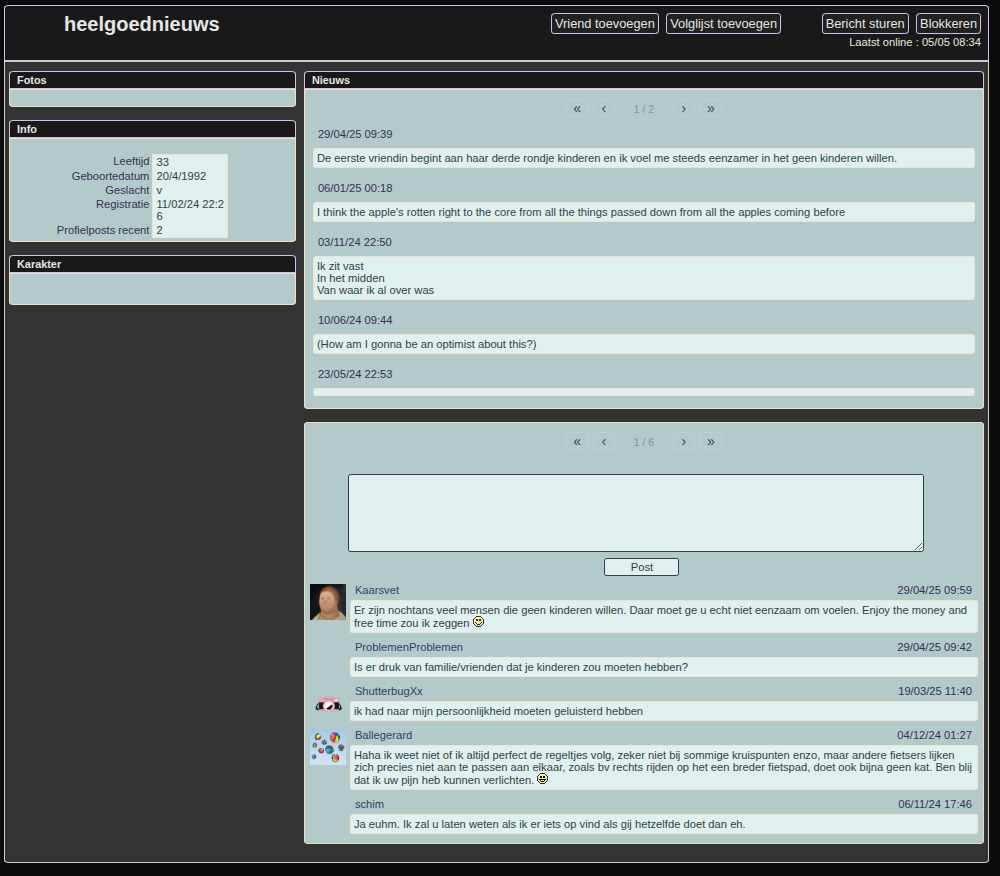Open Ballegerard's colorful balls avatar
The width and height of the screenshot is (1000, 876).
[328, 747]
